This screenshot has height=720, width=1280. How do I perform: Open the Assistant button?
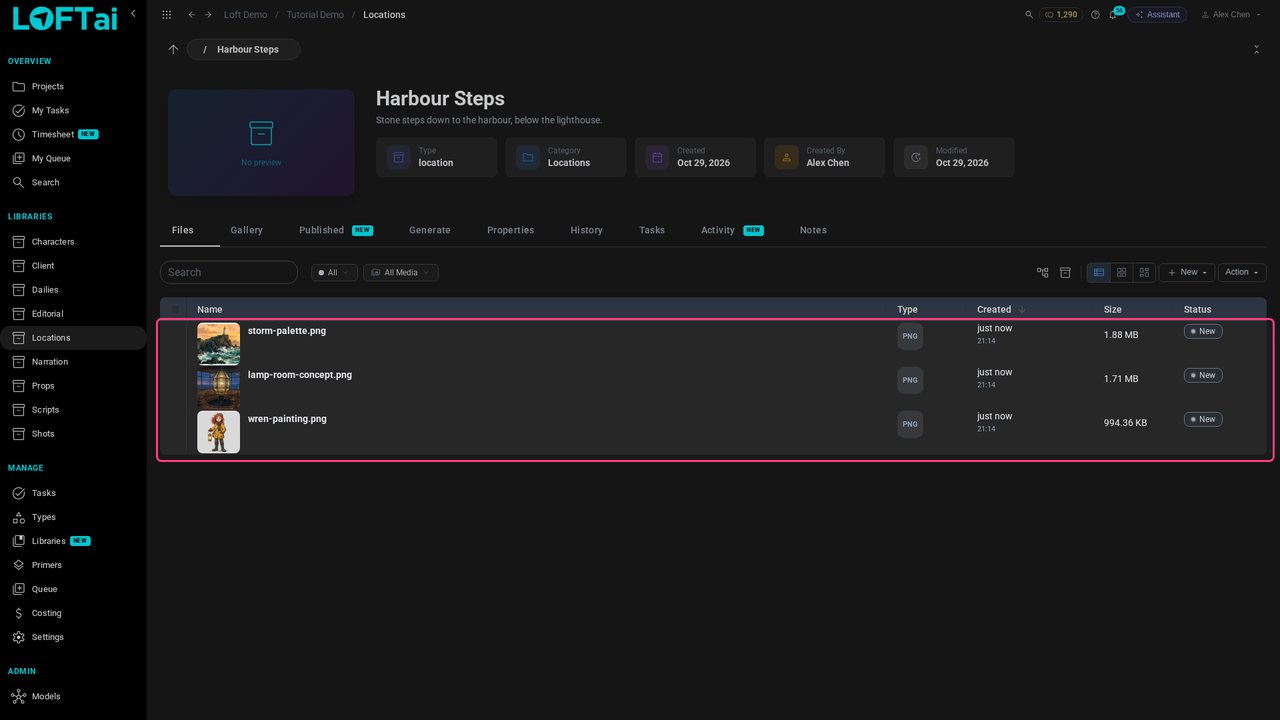(x=1157, y=15)
